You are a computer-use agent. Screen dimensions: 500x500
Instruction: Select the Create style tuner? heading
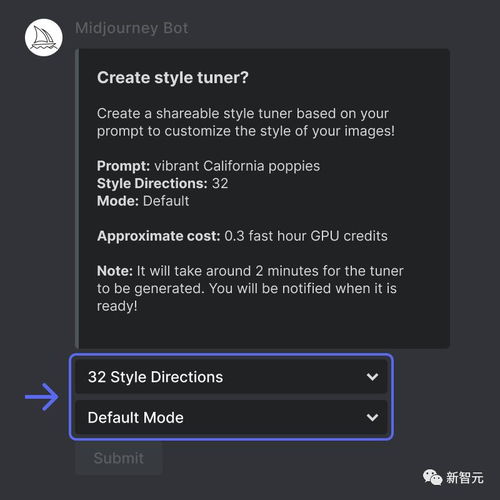[x=173, y=78]
